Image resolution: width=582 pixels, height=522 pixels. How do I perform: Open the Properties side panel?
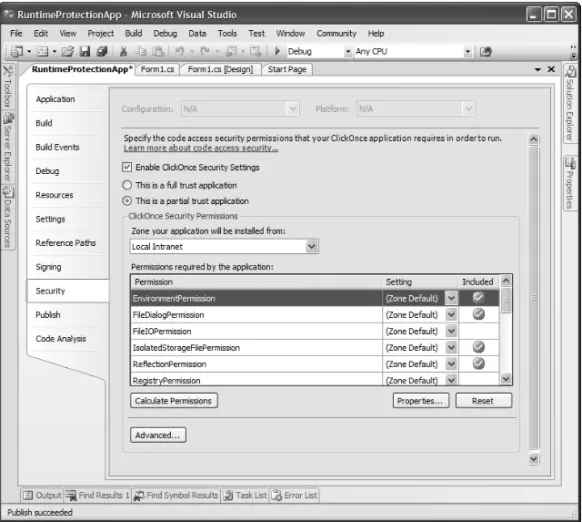[x=570, y=183]
